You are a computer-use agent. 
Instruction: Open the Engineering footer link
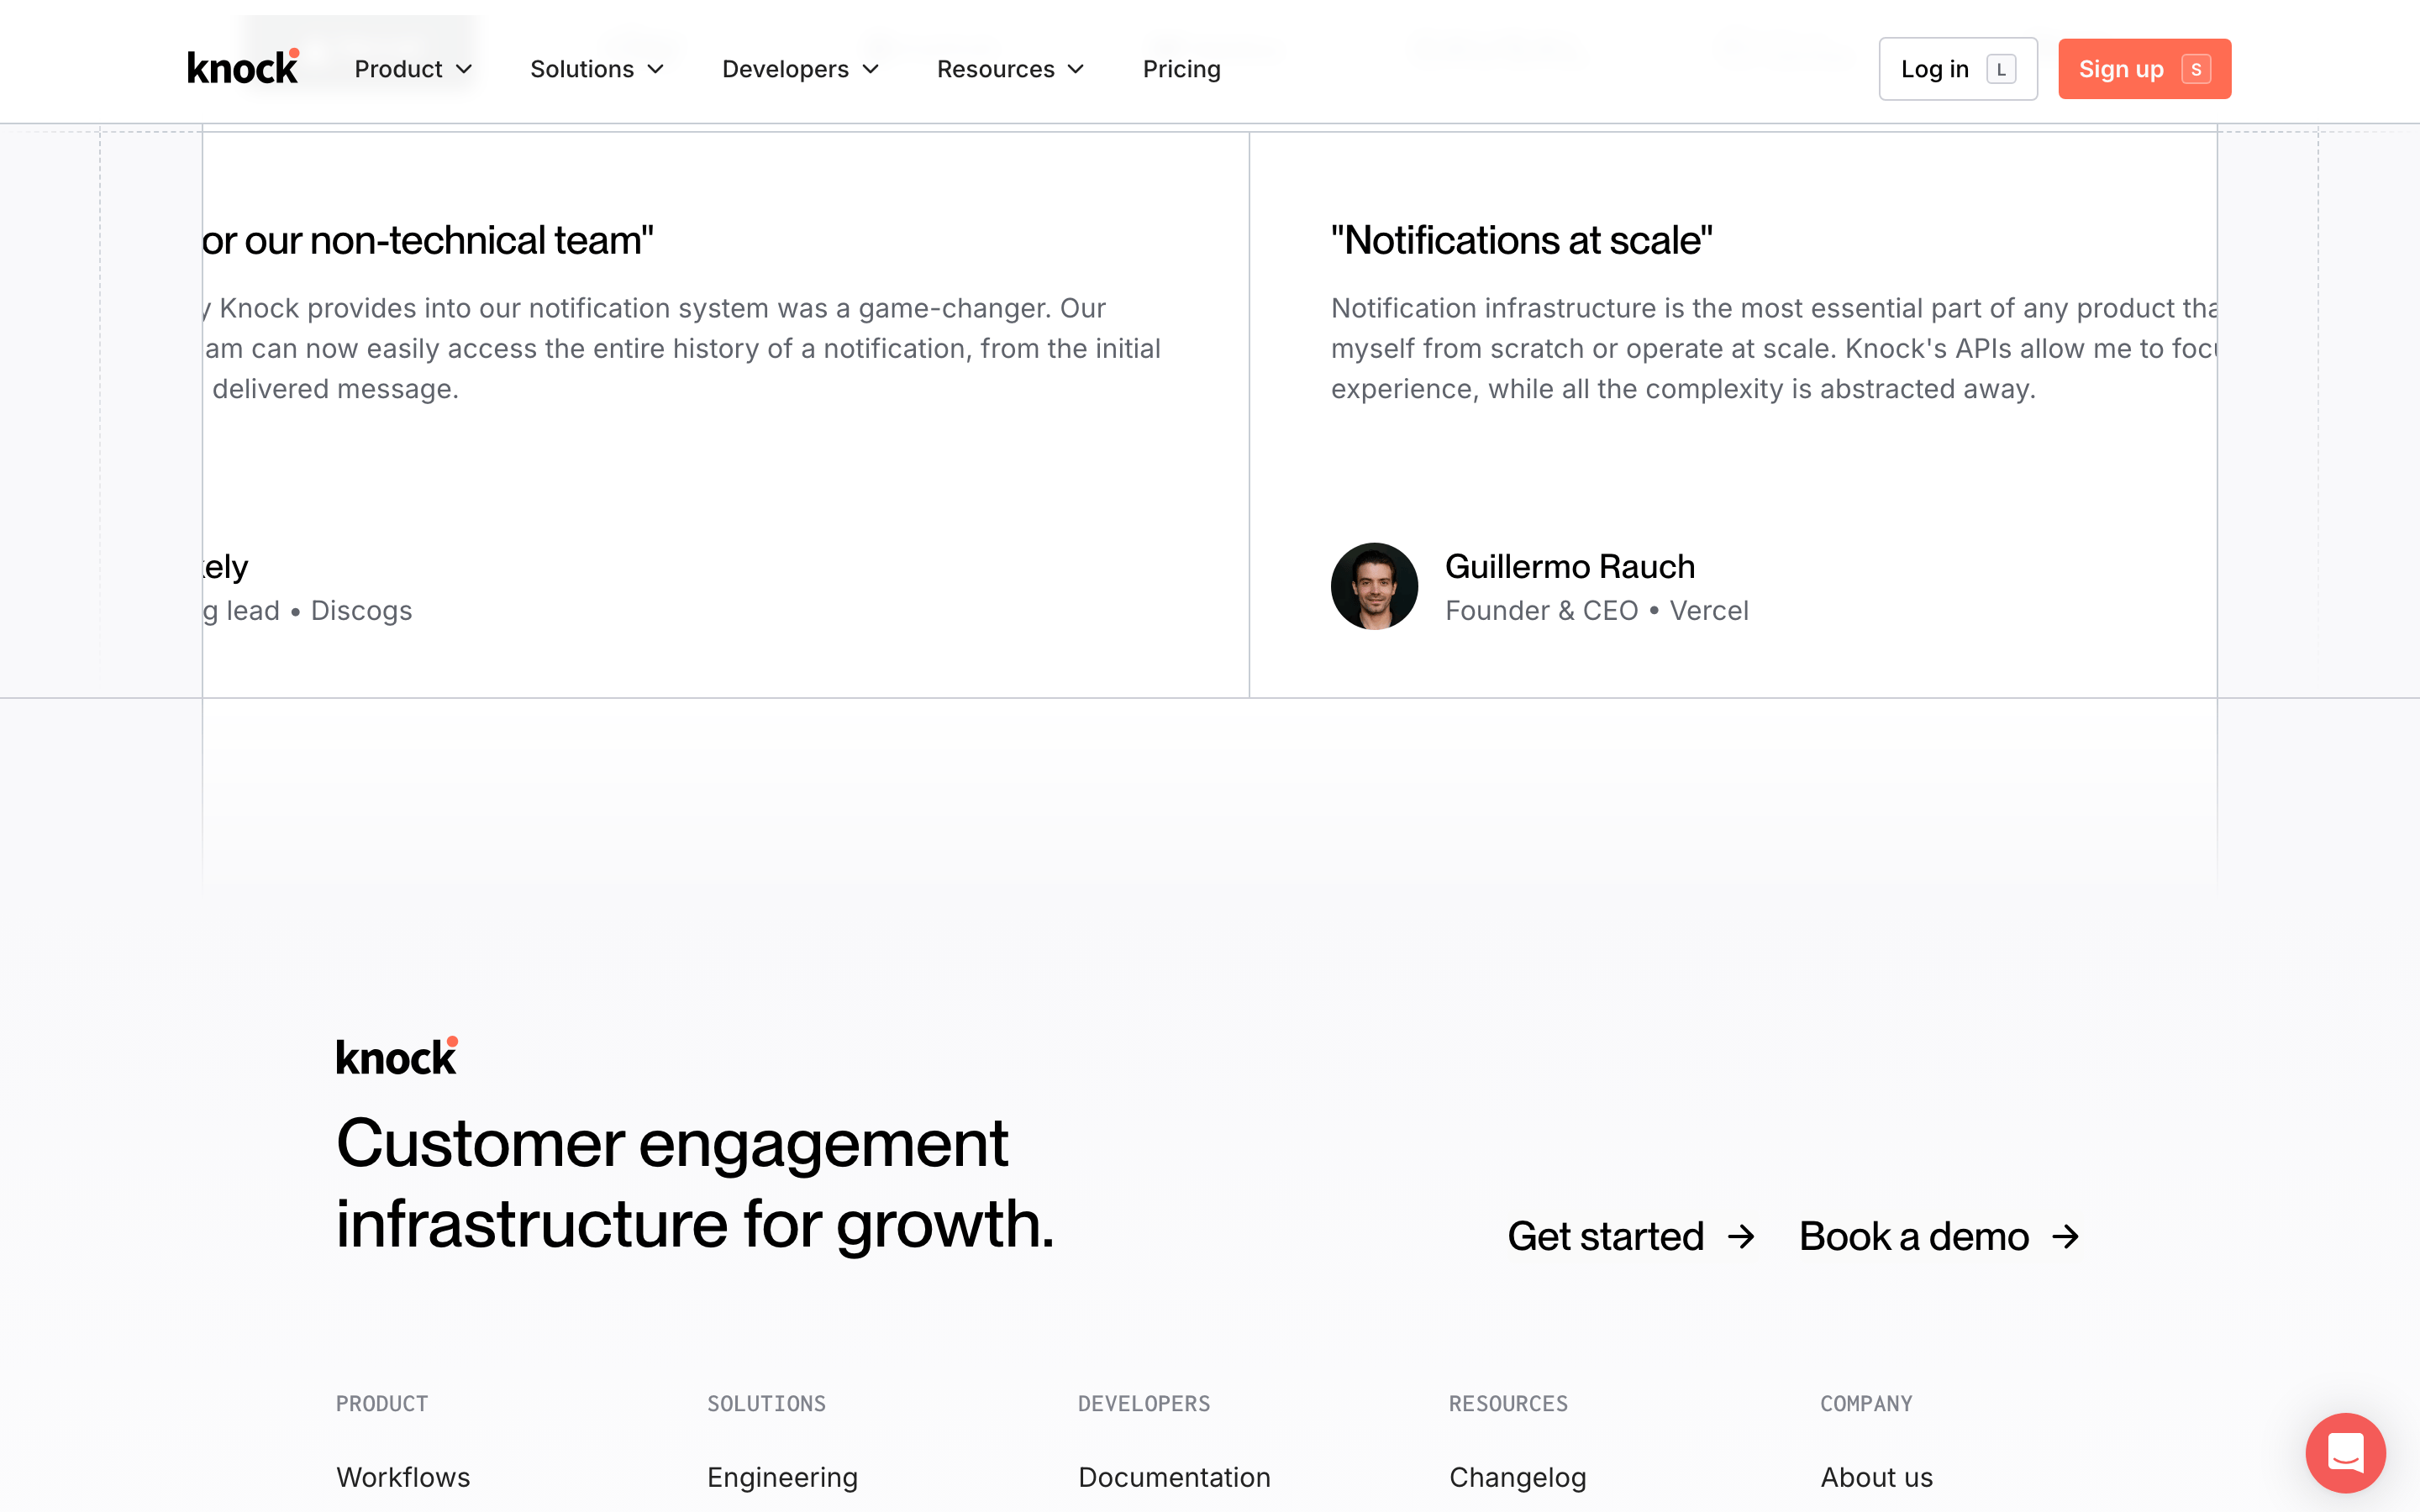[x=782, y=1477]
